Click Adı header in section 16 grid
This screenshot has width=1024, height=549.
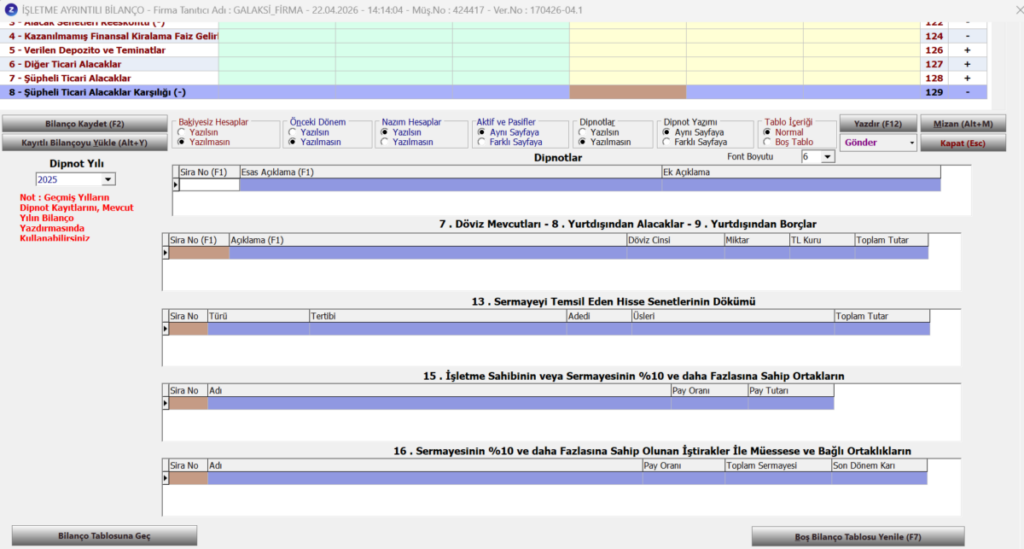(x=425, y=465)
